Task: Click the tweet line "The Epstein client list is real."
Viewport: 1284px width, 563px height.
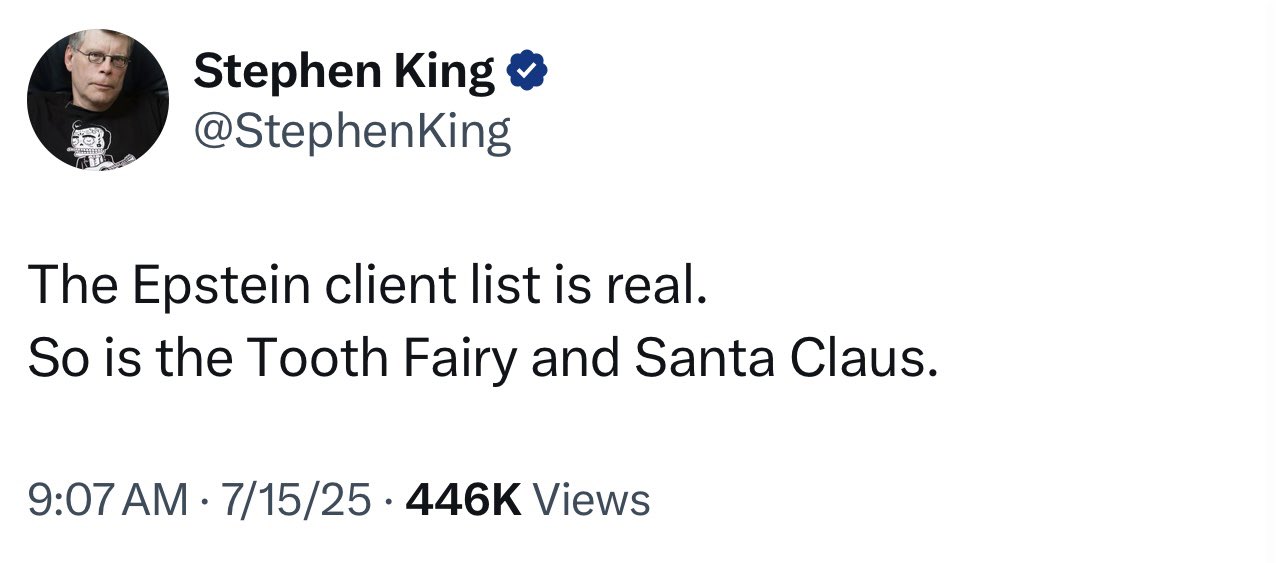Action: click(x=367, y=286)
